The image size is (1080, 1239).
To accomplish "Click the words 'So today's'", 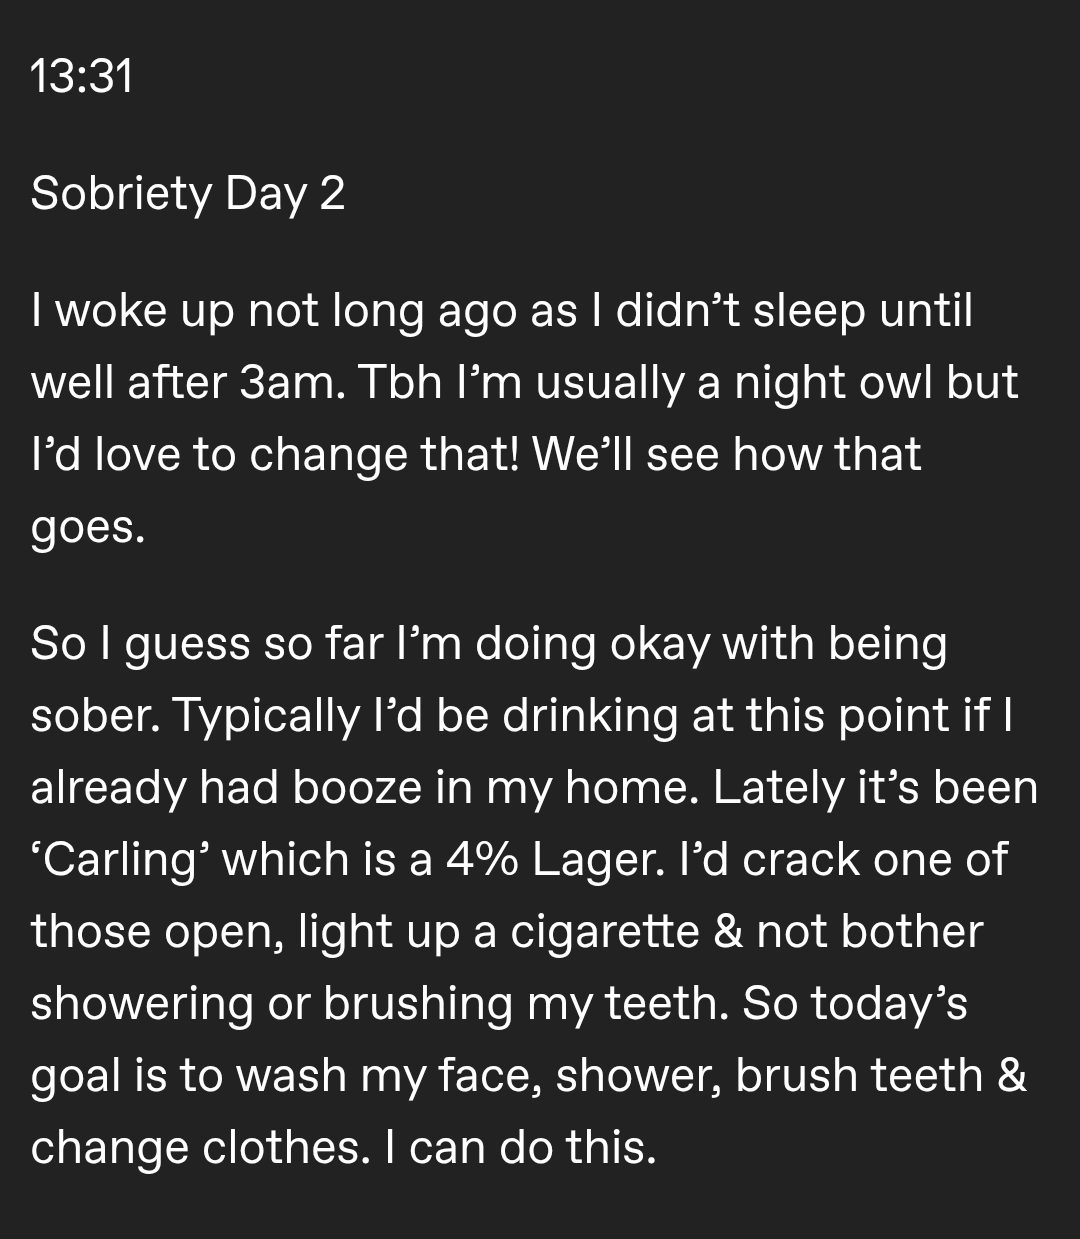I will coord(854,1004).
